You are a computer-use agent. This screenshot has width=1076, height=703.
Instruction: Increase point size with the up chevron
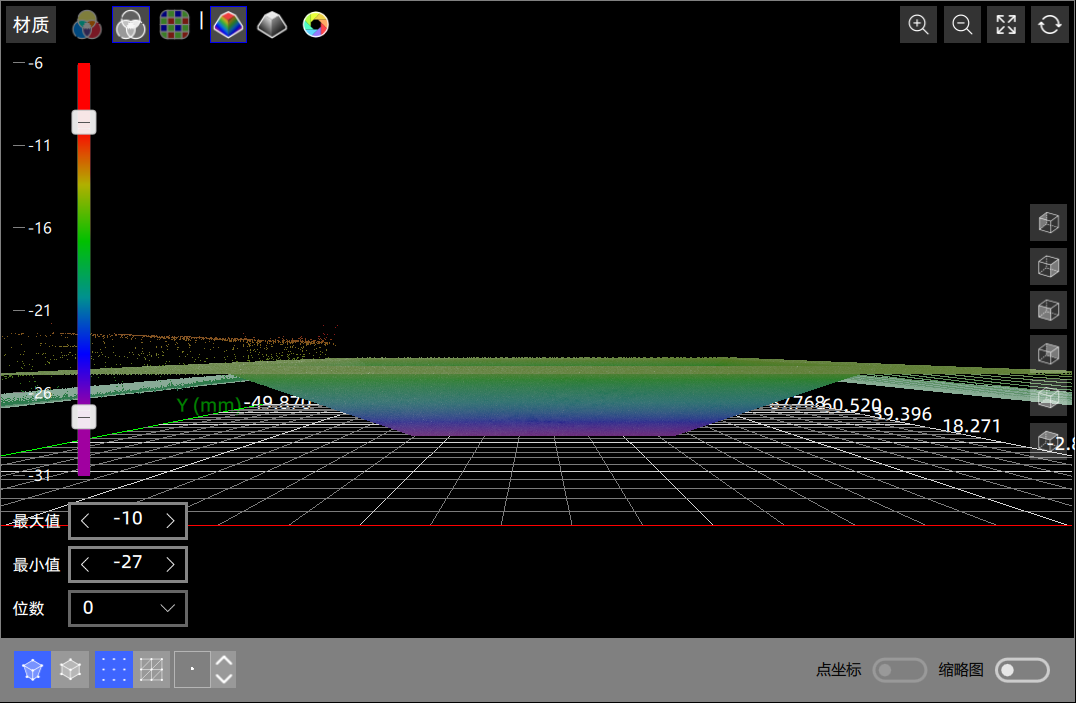click(225, 661)
